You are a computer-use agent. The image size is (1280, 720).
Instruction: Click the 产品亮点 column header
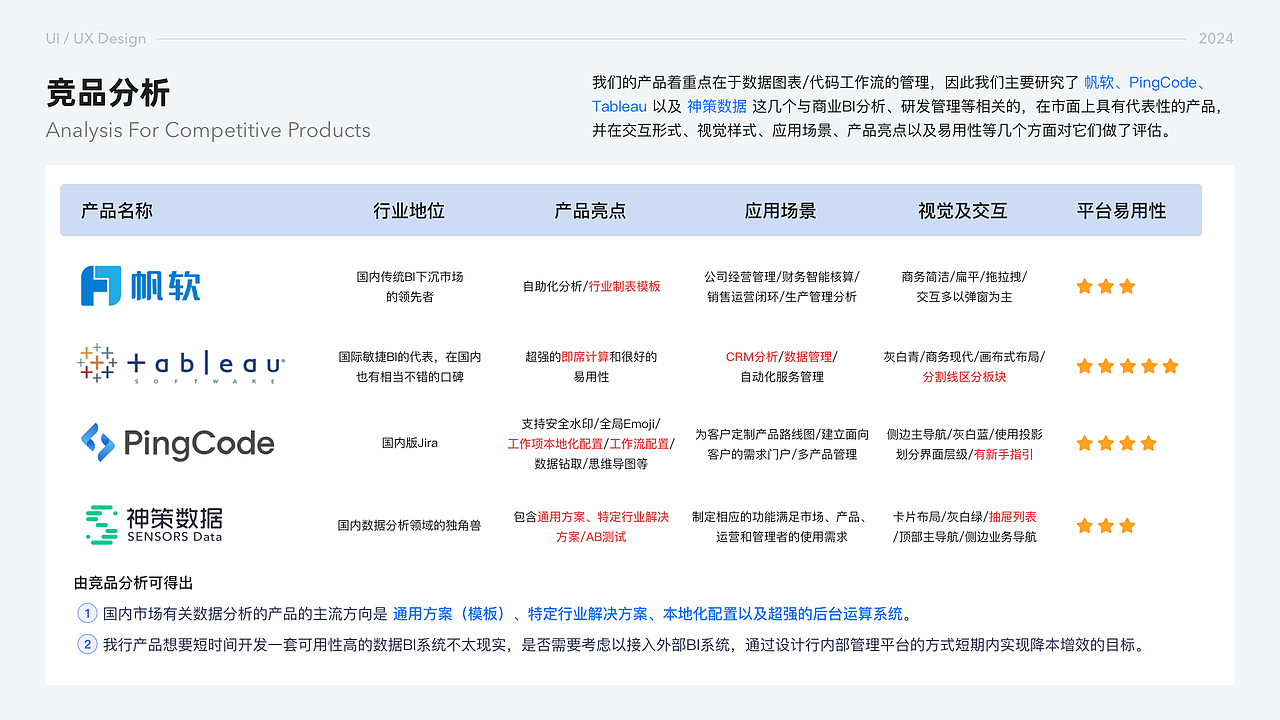pyautogui.click(x=590, y=211)
